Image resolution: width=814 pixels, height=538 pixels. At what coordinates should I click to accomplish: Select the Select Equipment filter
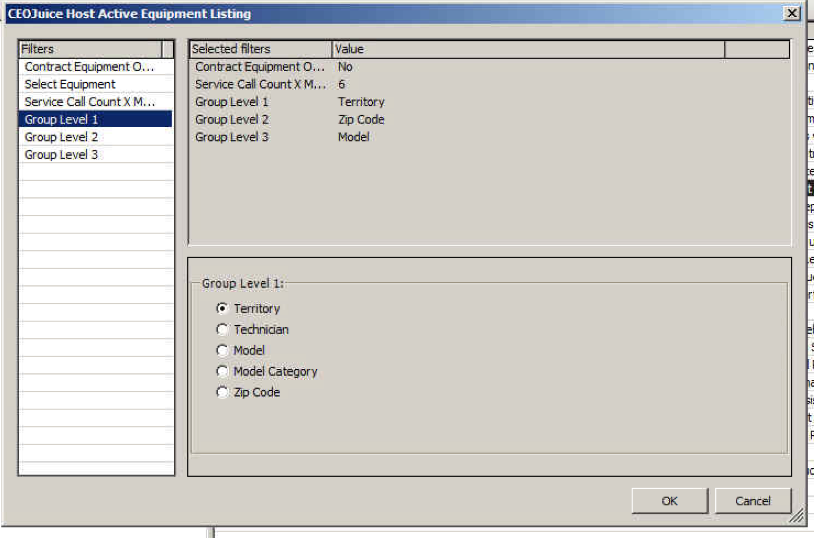pos(96,85)
